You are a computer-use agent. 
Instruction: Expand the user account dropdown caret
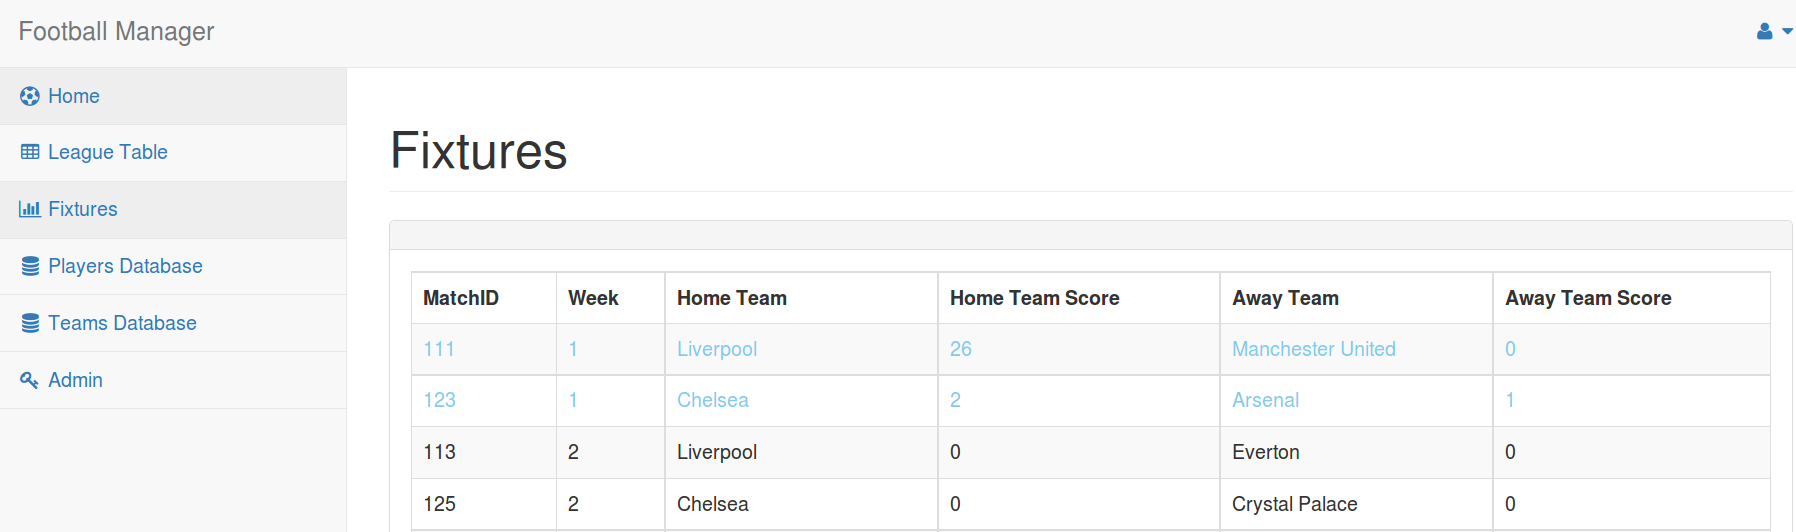point(1787,32)
